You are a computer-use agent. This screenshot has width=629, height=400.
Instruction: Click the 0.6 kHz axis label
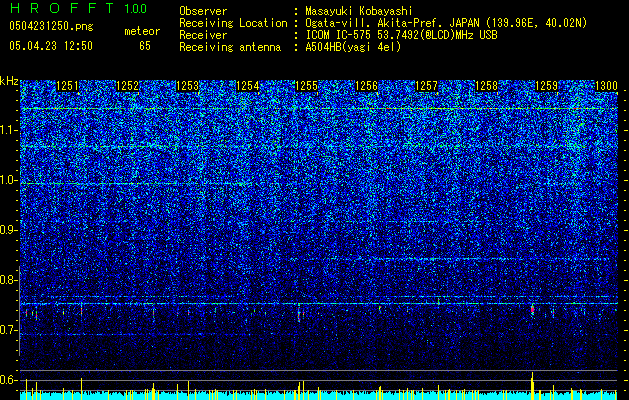[8, 380]
